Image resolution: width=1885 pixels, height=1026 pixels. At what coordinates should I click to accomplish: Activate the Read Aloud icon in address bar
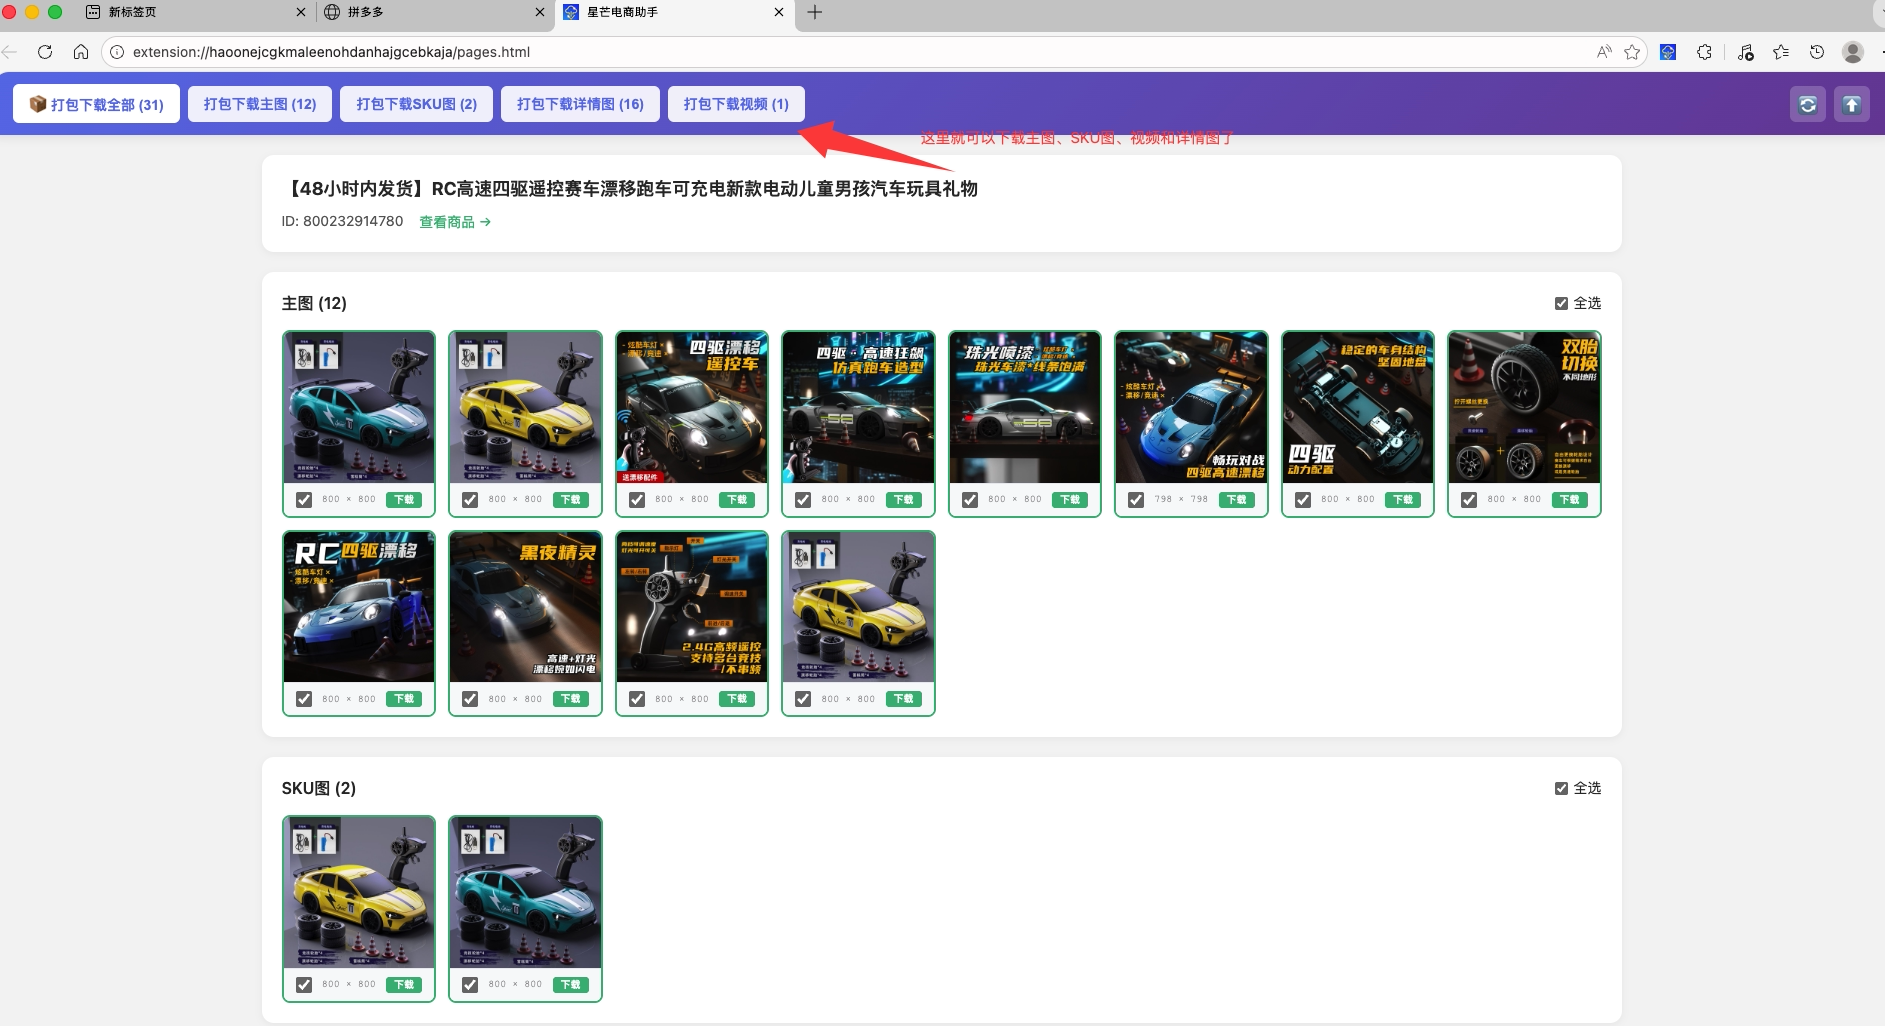1604,52
